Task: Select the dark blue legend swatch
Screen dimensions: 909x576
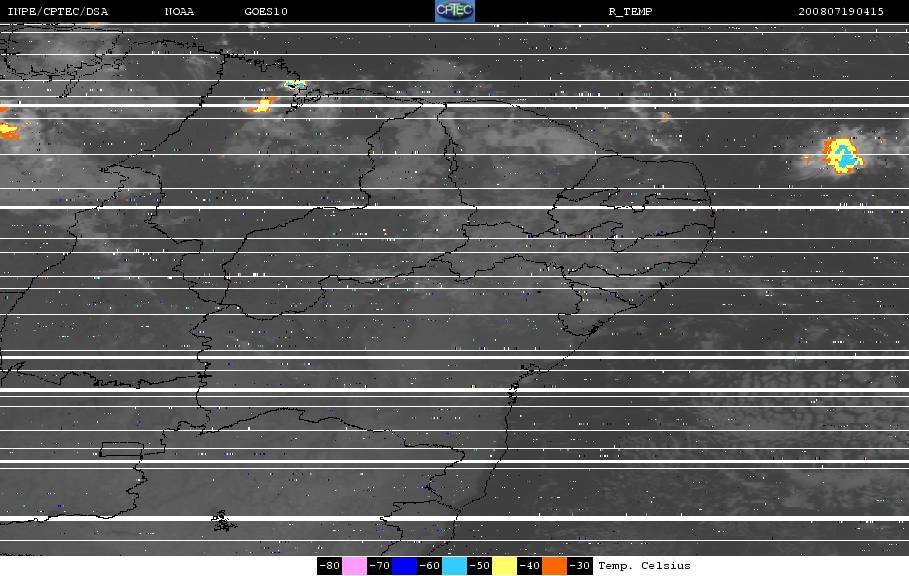Action: [404, 566]
